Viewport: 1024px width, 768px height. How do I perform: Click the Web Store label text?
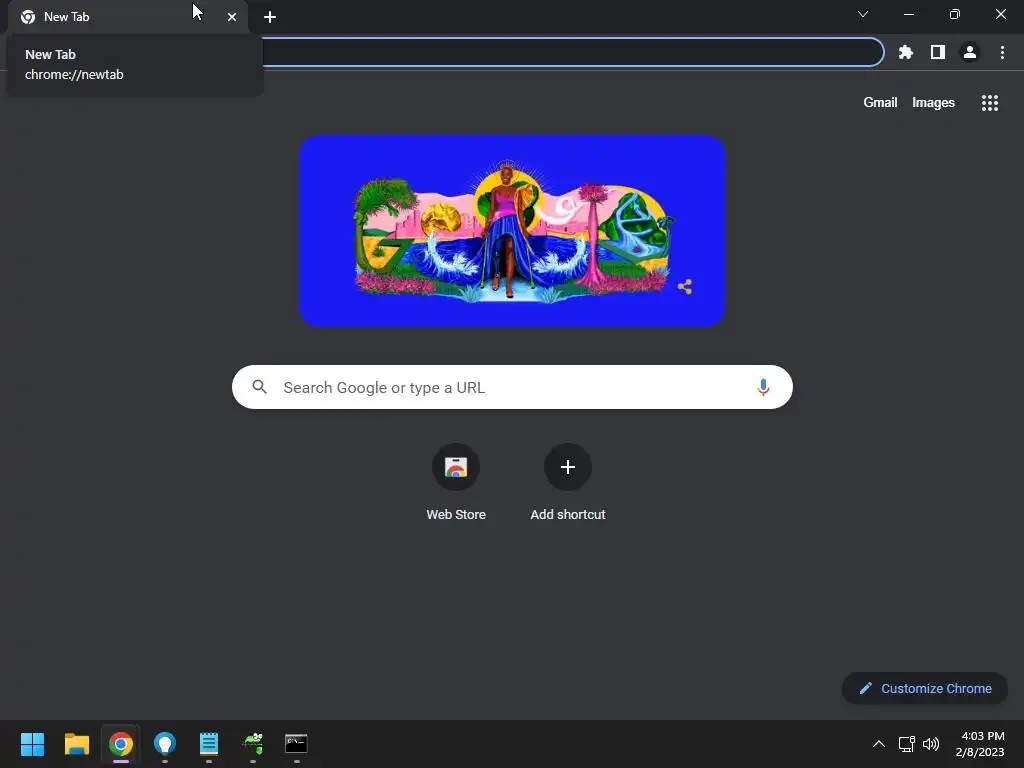(456, 515)
